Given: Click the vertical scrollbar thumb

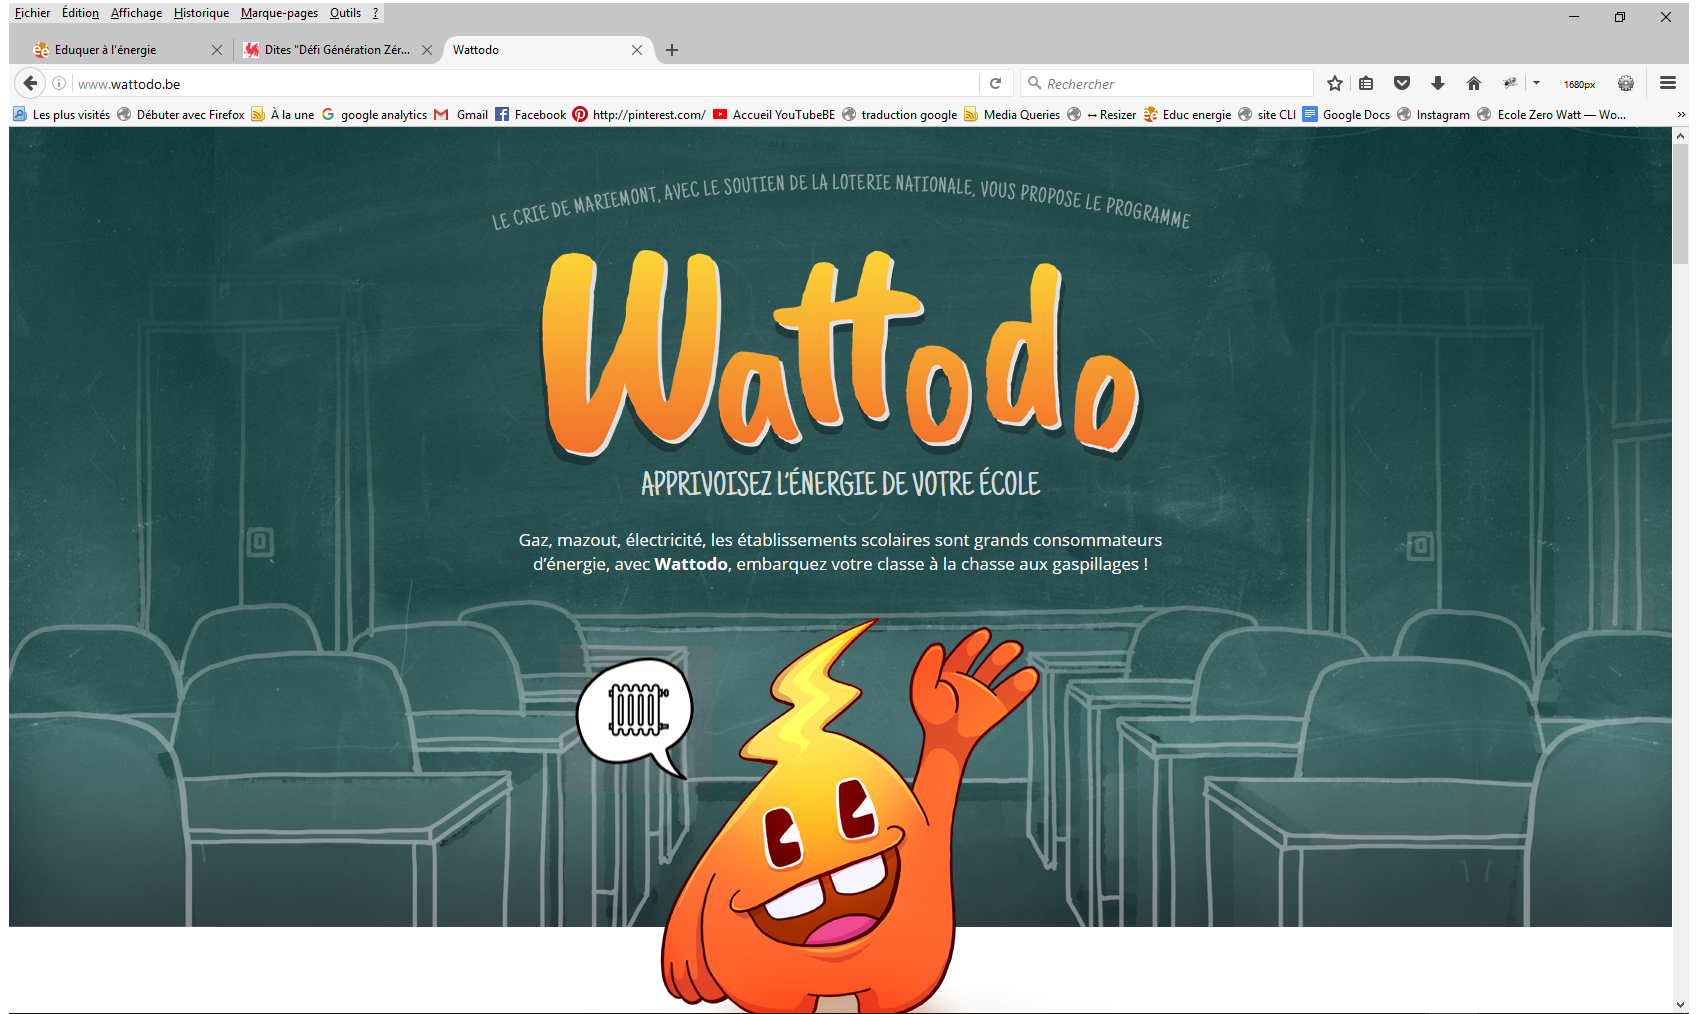Looking at the screenshot, I should click(x=1681, y=202).
